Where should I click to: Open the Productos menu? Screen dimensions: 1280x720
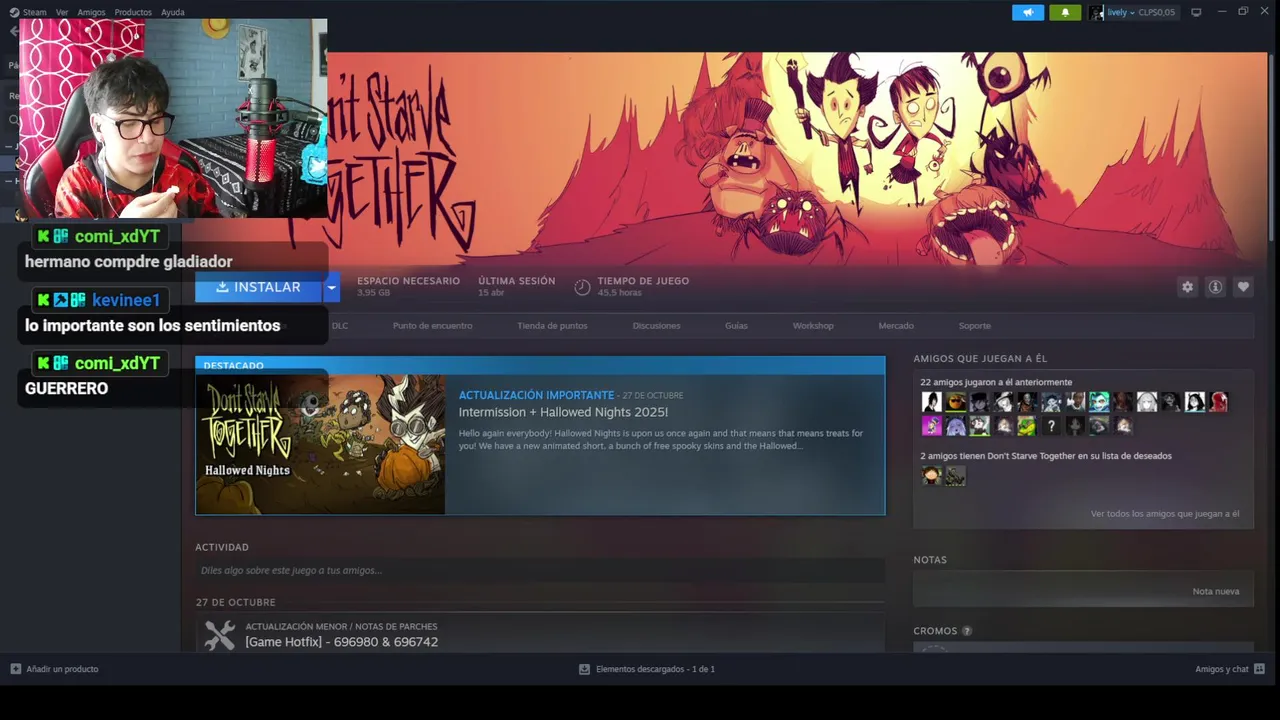coord(133,12)
